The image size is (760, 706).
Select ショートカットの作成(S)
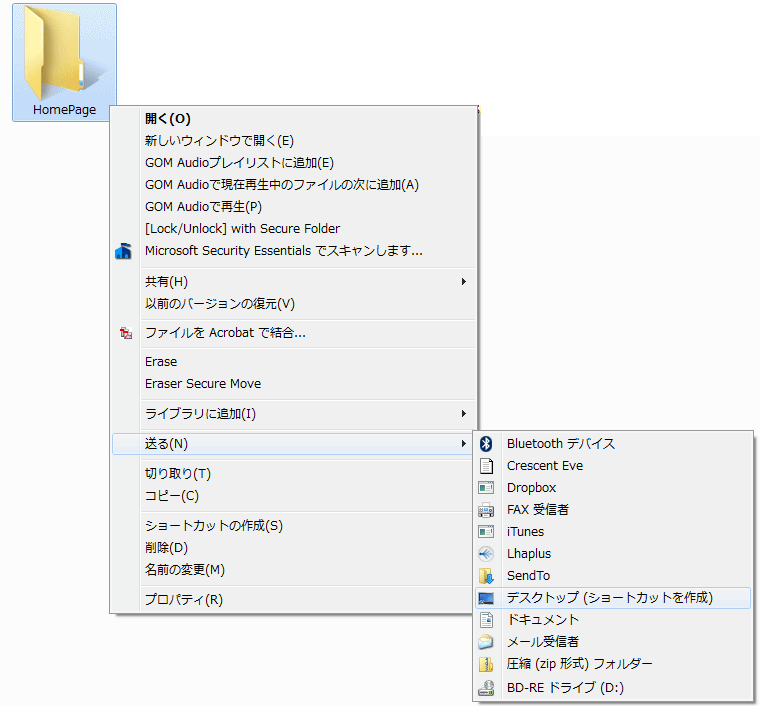click(292, 526)
